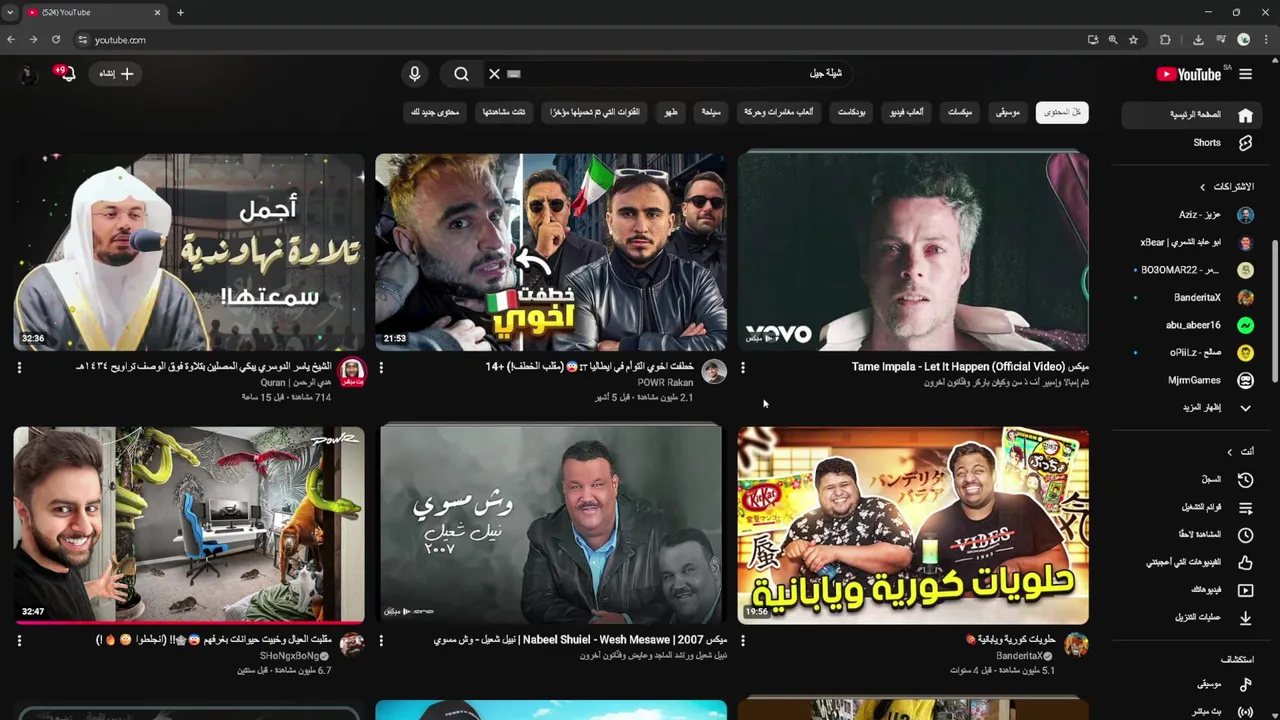Viewport: 1280px width, 720px height.
Task: Click the Create (إنشاء) button
Action: 116,74
